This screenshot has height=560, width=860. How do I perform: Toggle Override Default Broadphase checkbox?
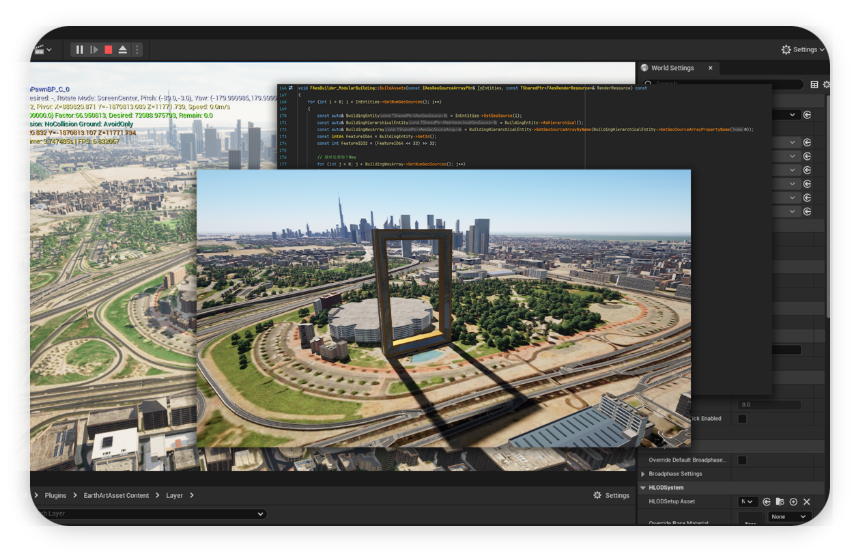point(742,460)
